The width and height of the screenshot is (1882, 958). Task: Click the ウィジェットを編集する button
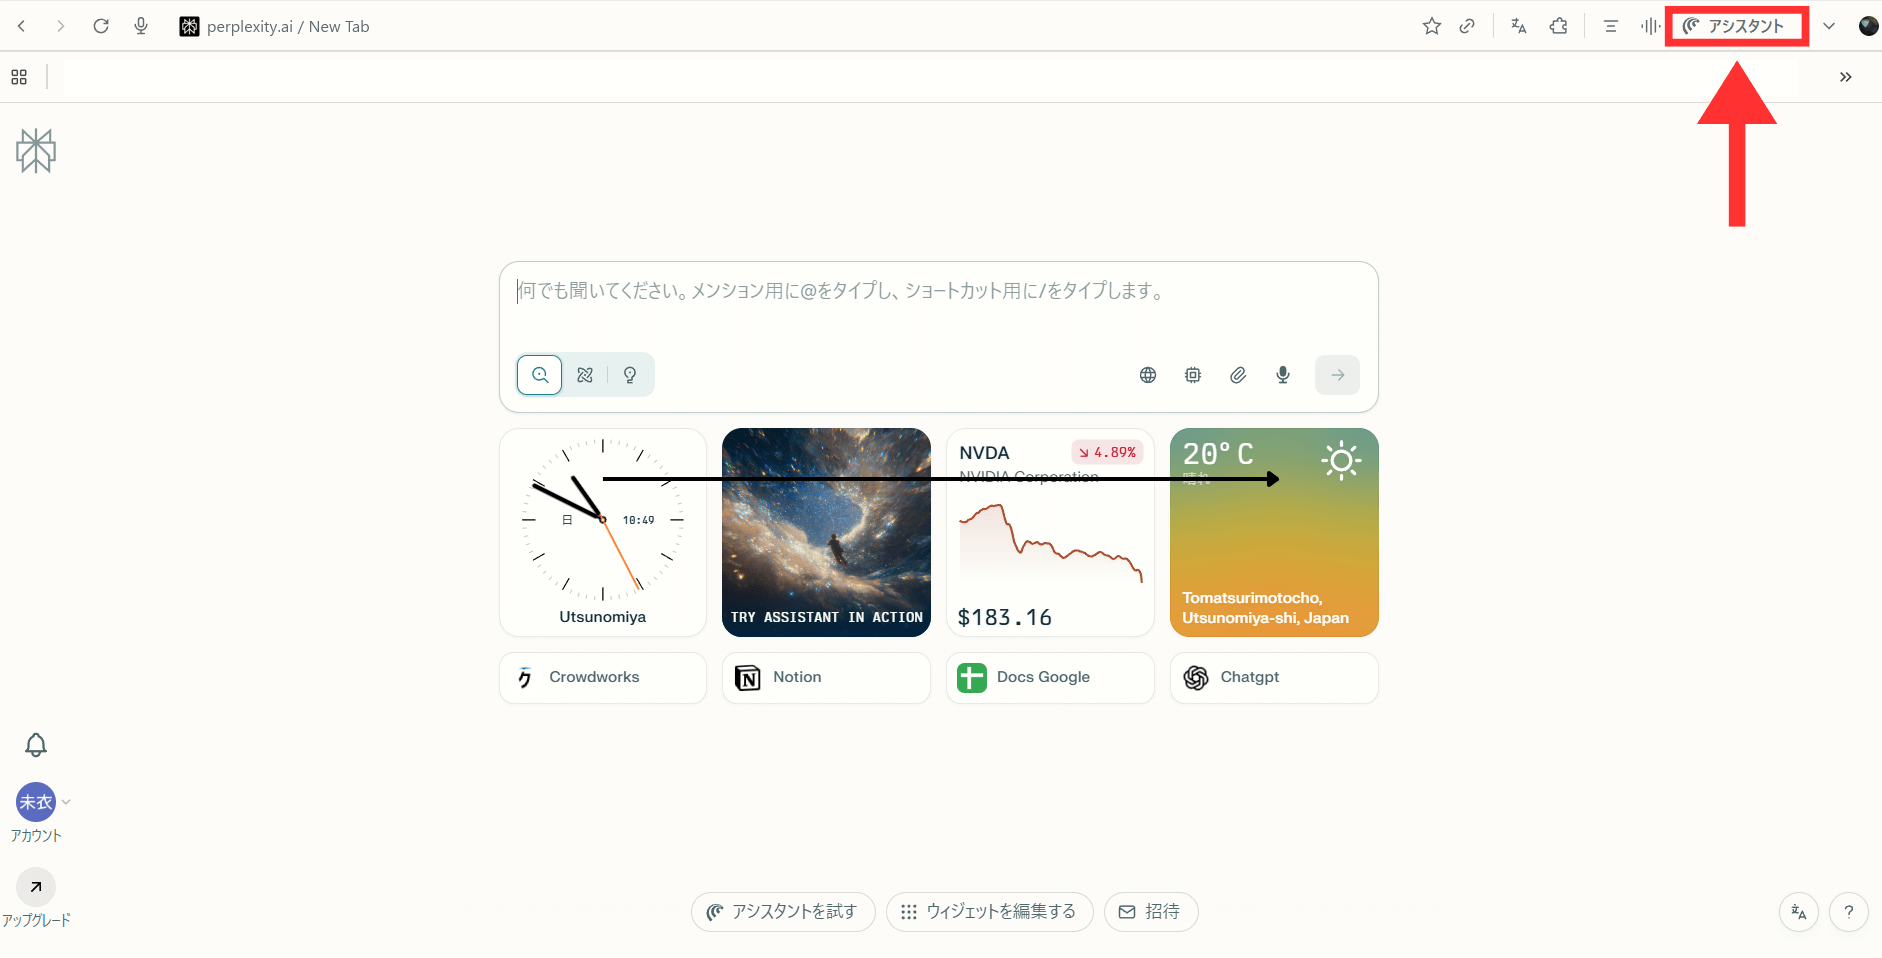pos(990,912)
